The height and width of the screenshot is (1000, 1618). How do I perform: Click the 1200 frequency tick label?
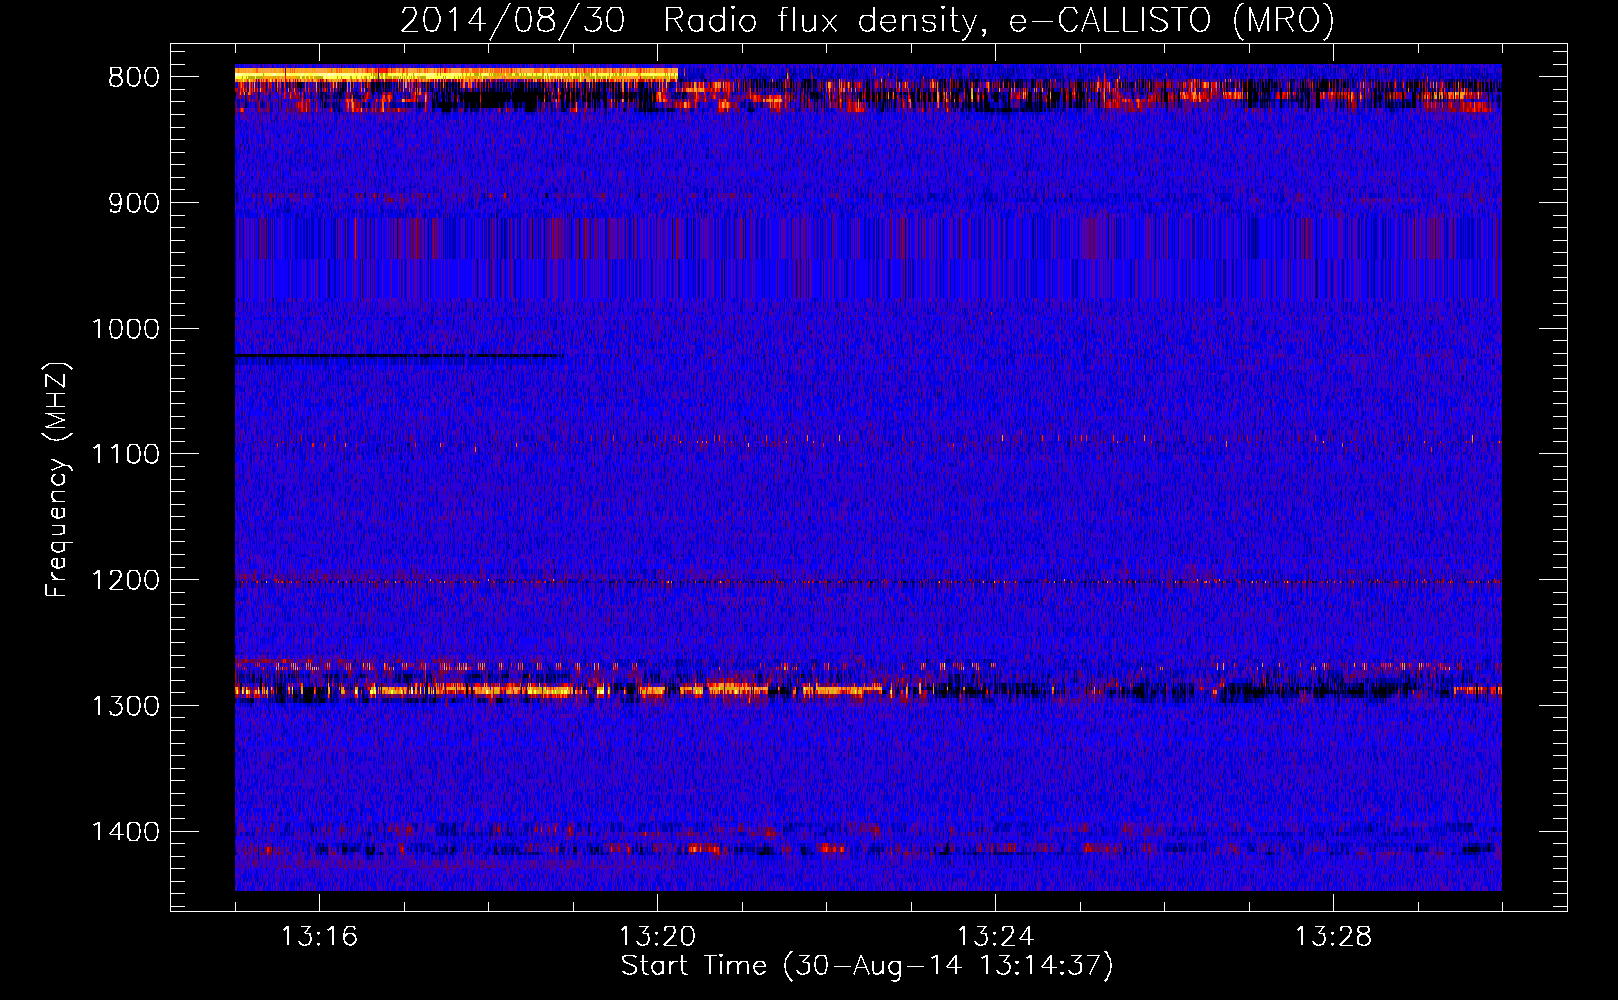point(125,580)
